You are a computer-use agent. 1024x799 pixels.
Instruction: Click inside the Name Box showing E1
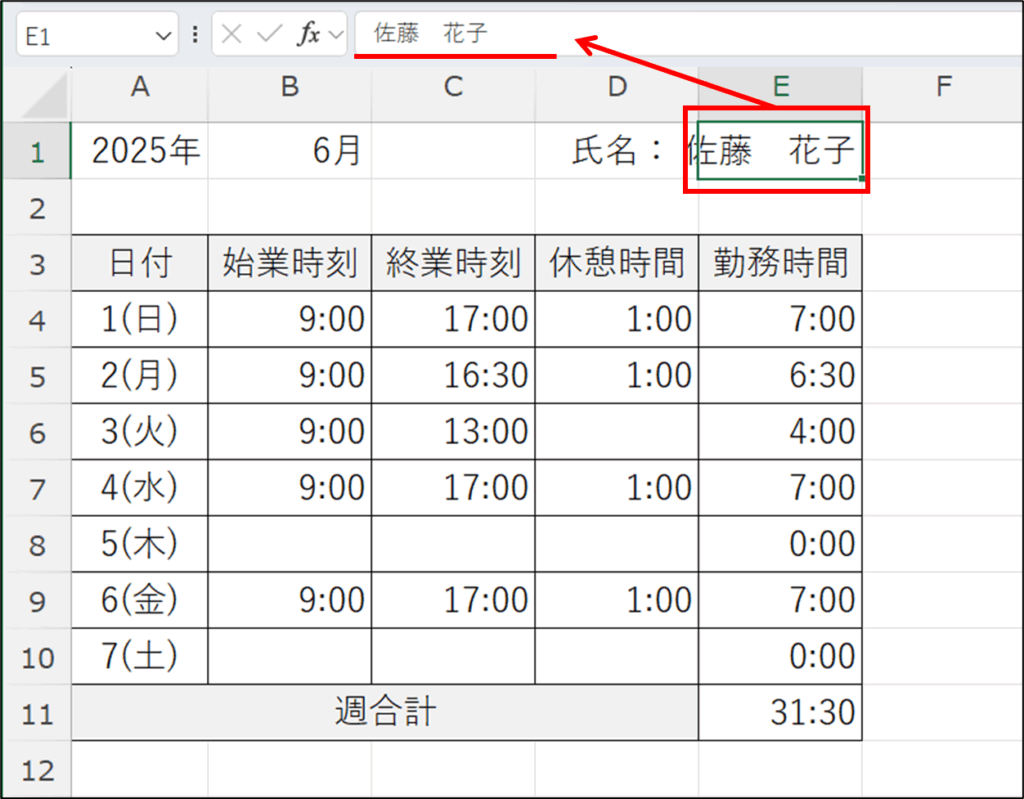pyautogui.click(x=80, y=36)
